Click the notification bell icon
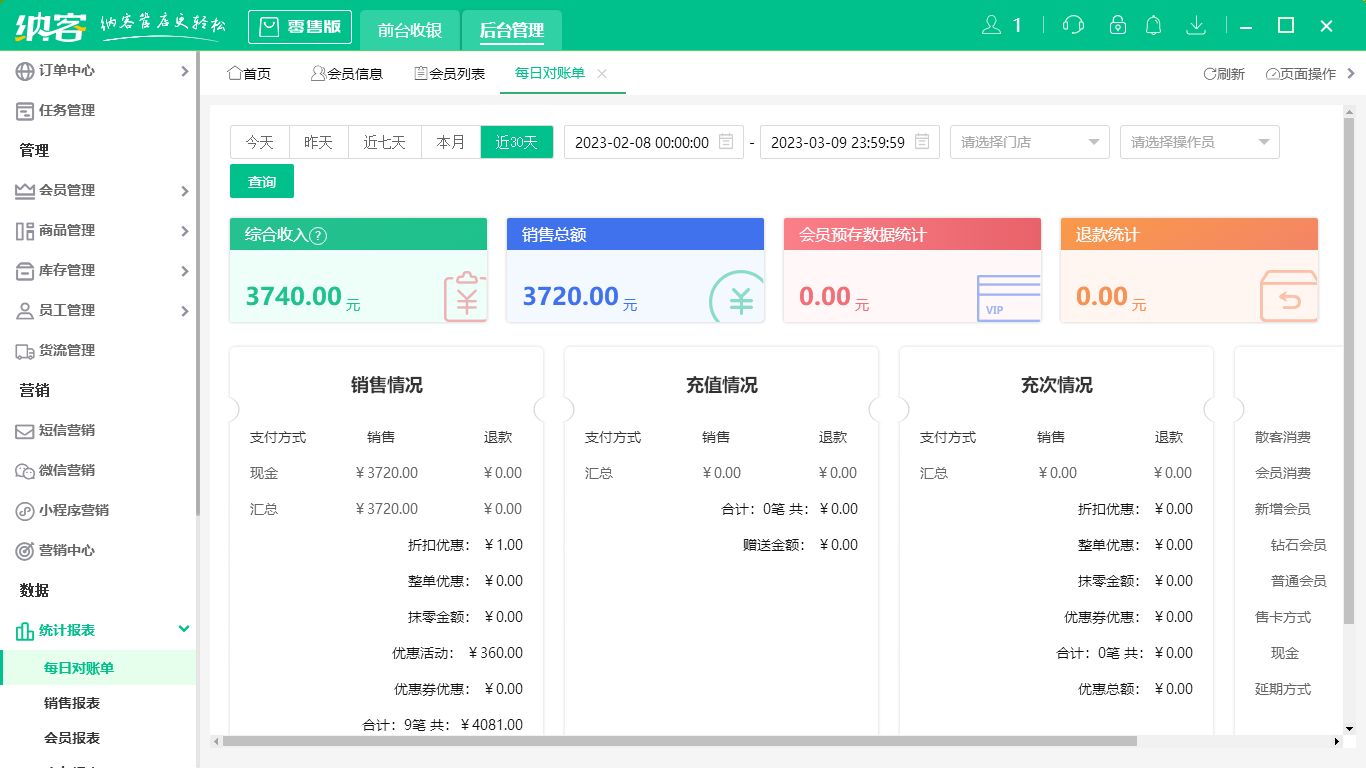 pos(1153,23)
